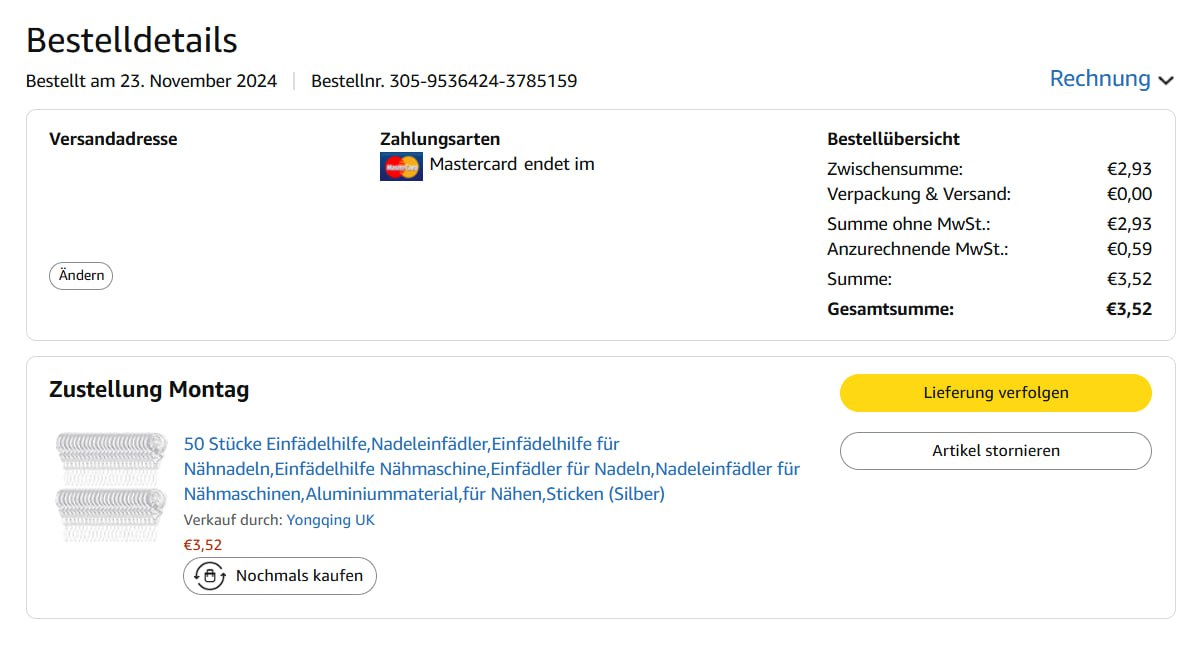The image size is (1192, 645).
Task: Open the Yongqing UK seller link
Action: 330,520
